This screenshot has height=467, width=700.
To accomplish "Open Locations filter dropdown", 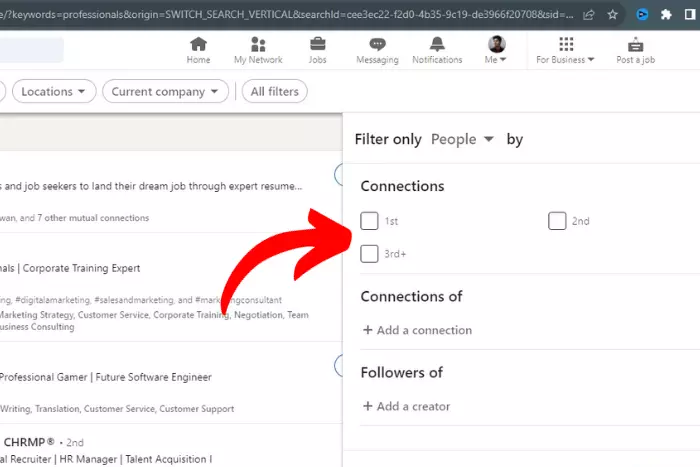I will click(54, 92).
